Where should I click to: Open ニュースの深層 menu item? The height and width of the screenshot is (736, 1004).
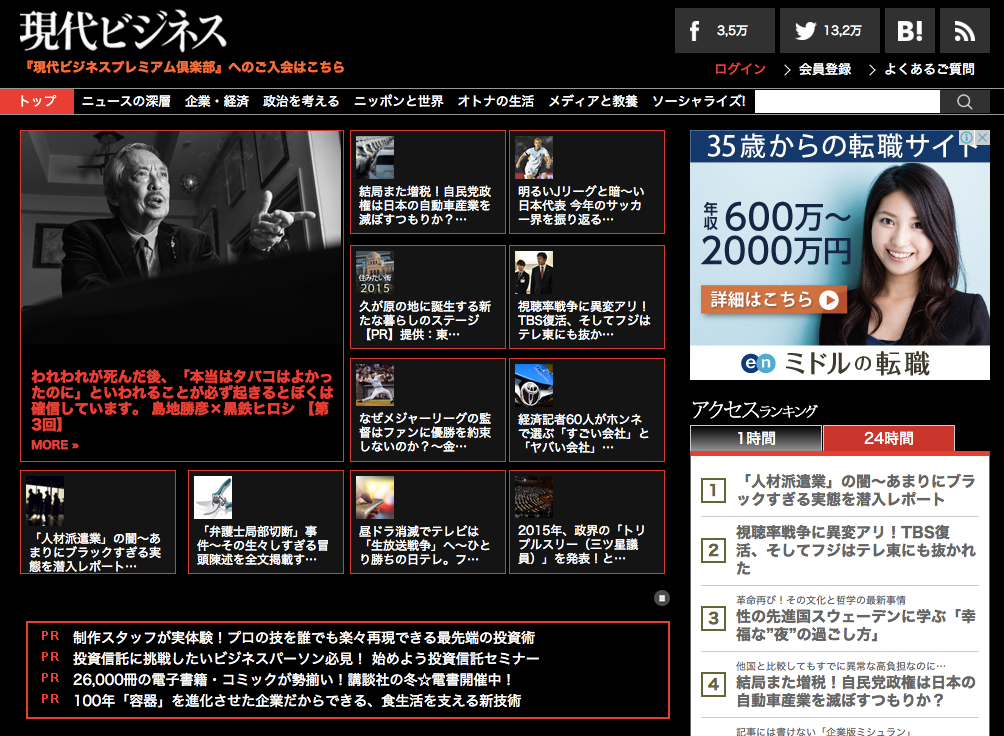[126, 101]
